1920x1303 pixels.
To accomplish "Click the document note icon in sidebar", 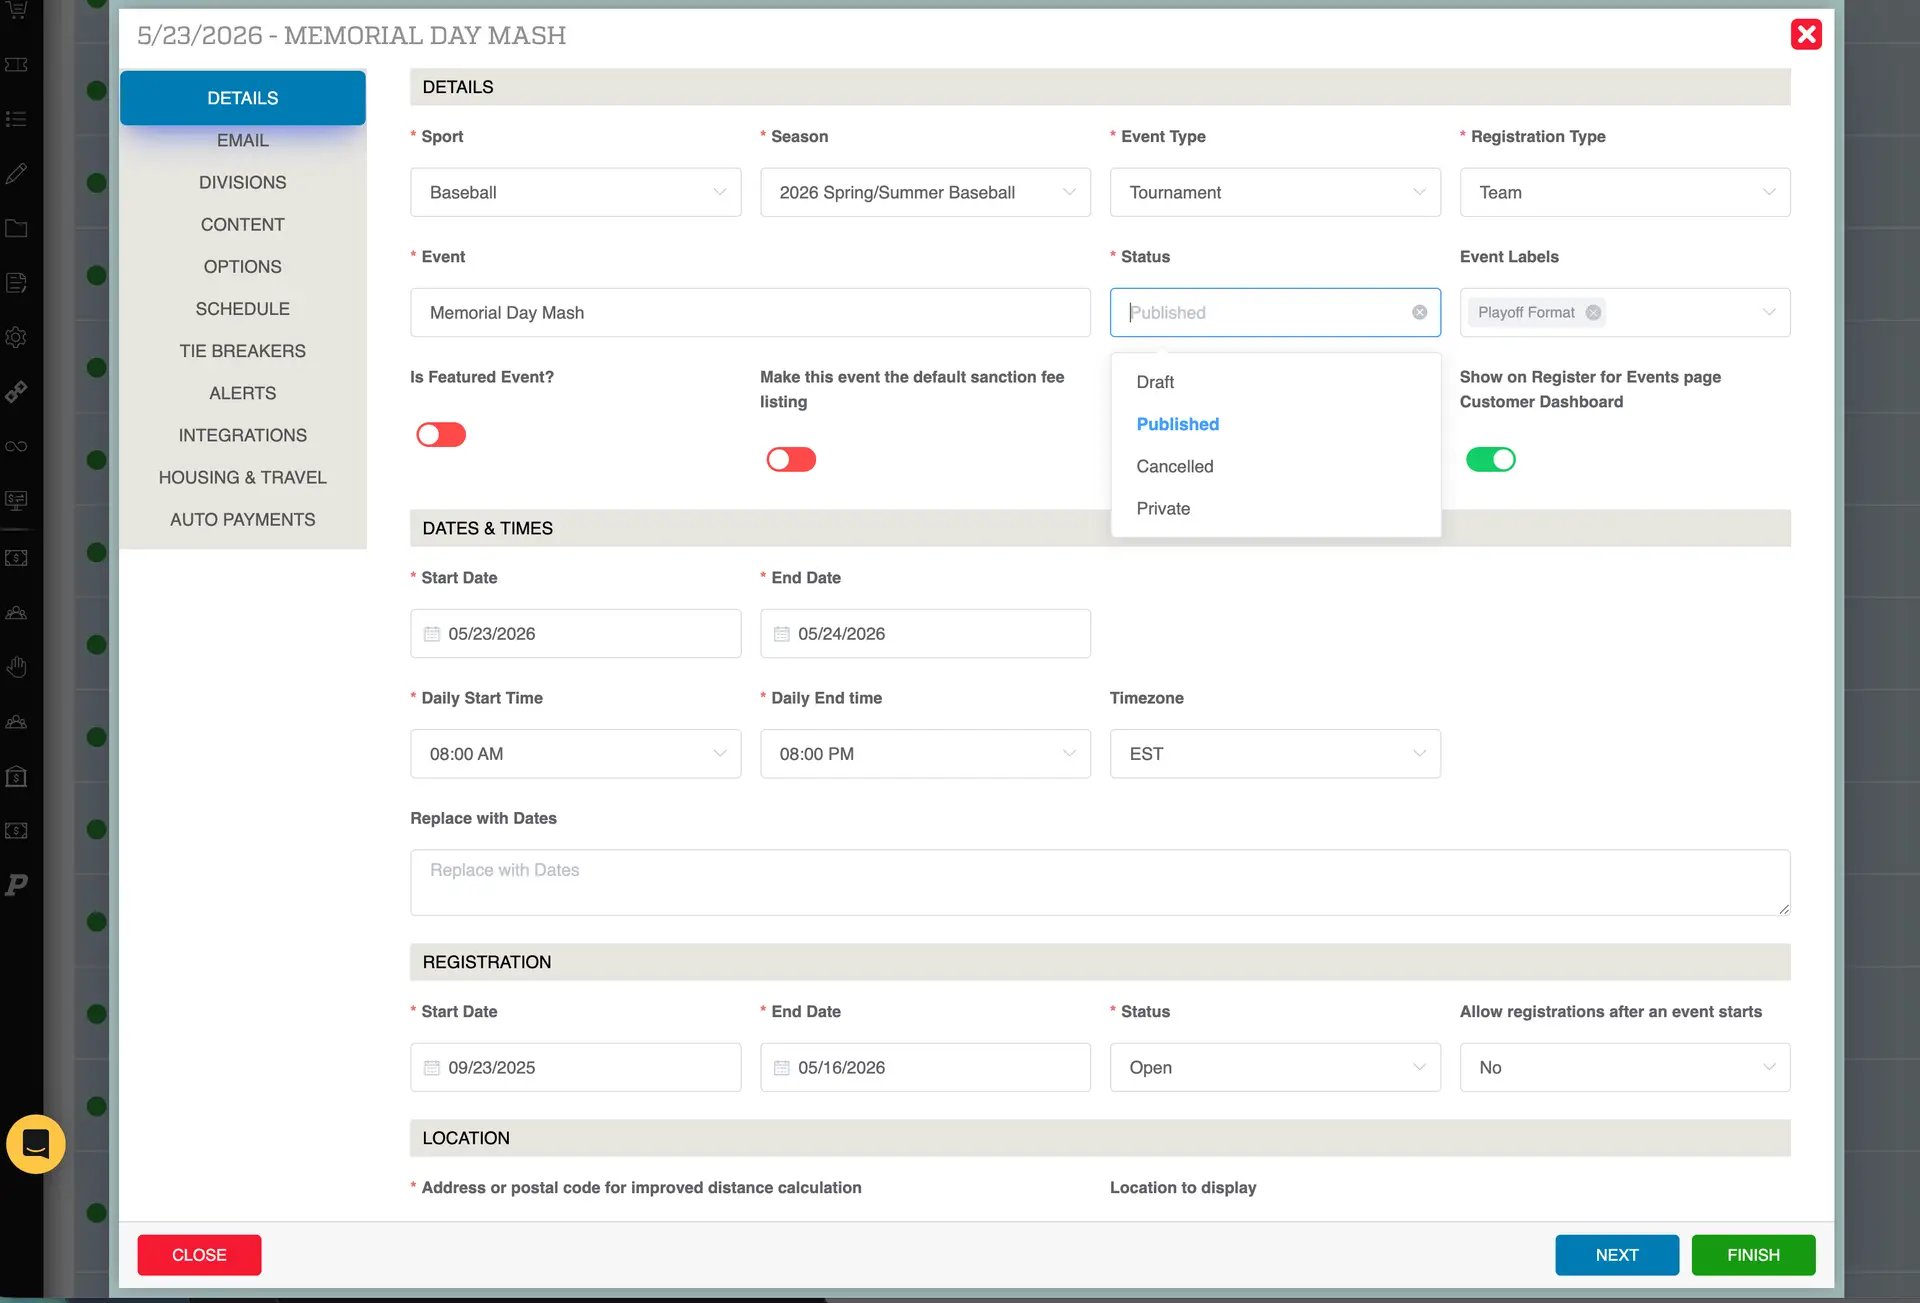I will [16, 283].
